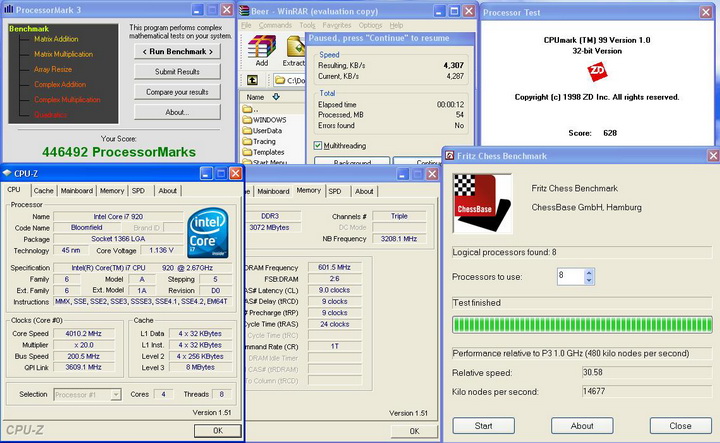This screenshot has width=720, height=443.
Task: Click OK in the left CPU-Z window
Action: coord(218,431)
